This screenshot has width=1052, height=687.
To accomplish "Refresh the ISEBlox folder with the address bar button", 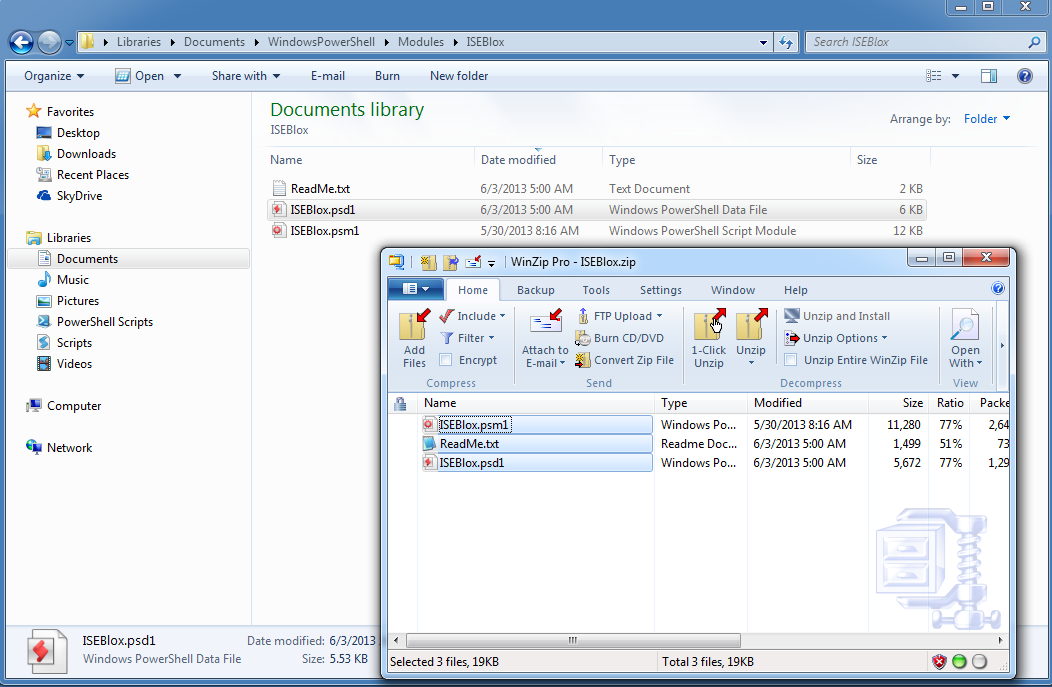I will click(786, 42).
